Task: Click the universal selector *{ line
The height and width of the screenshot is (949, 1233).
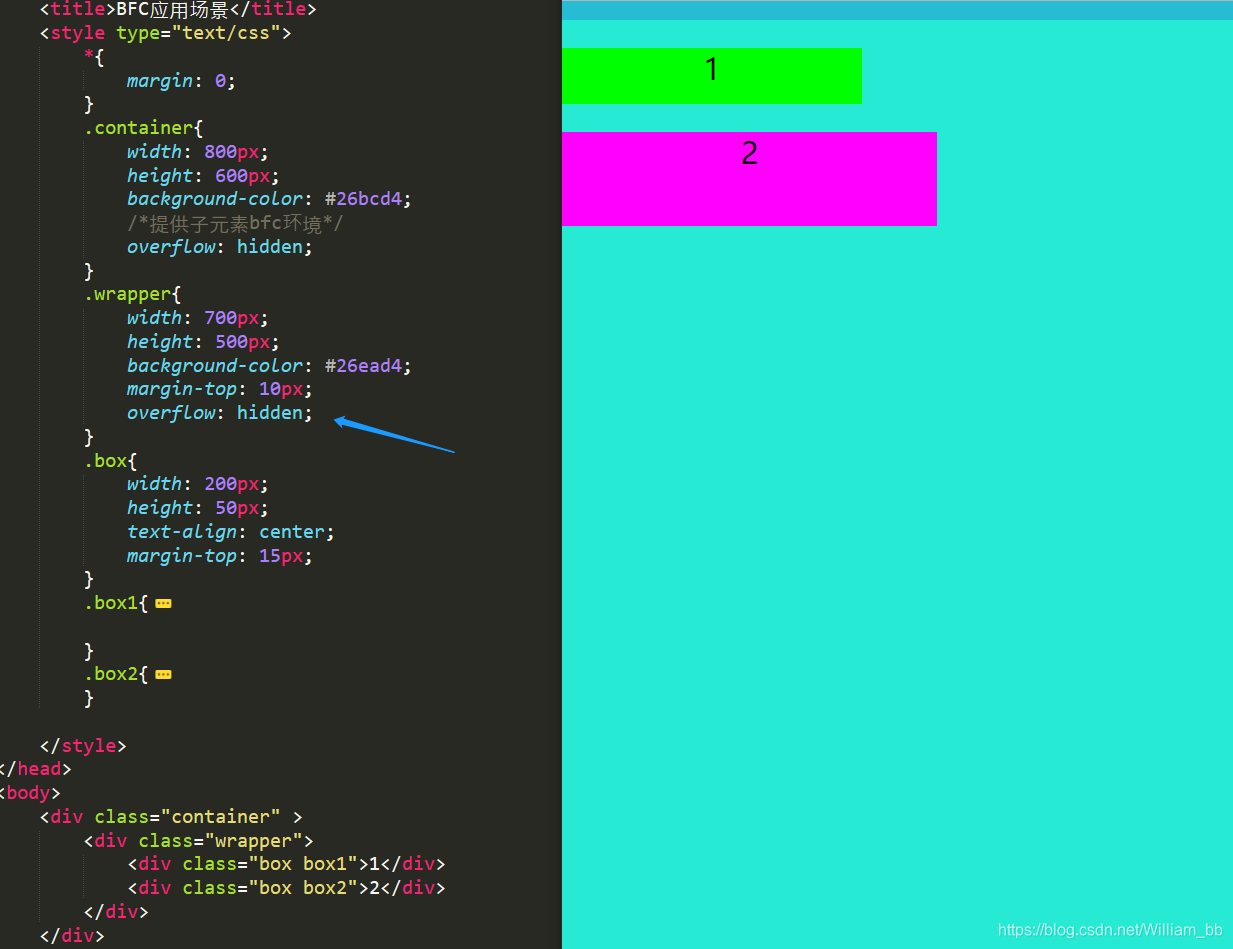Action: click(94, 57)
